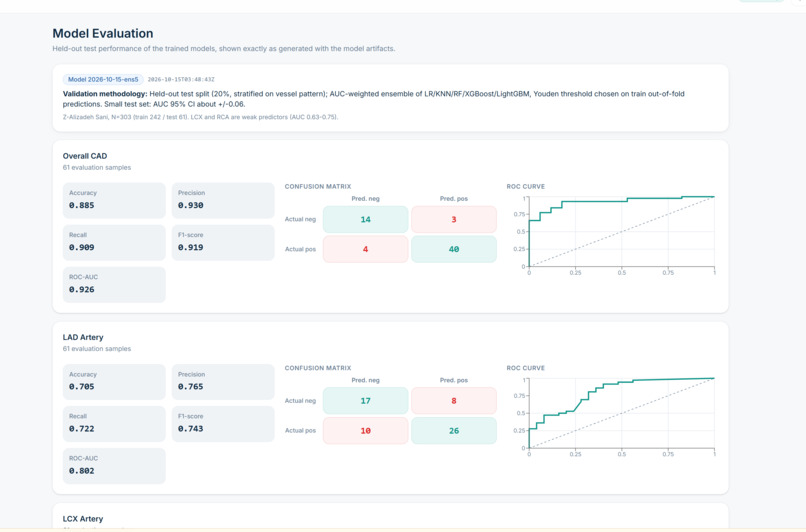806x532 pixels.
Task: Click Overall CAD false positive cell 3
Action: (x=454, y=219)
